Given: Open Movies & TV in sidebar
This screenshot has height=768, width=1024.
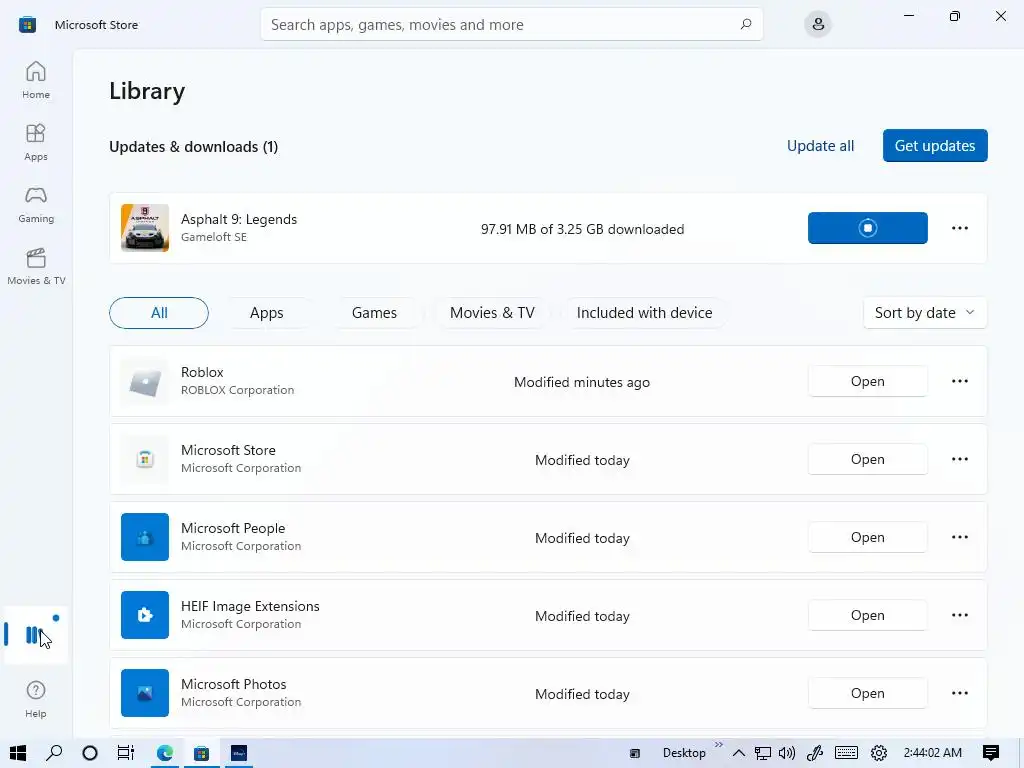Looking at the screenshot, I should (36, 266).
